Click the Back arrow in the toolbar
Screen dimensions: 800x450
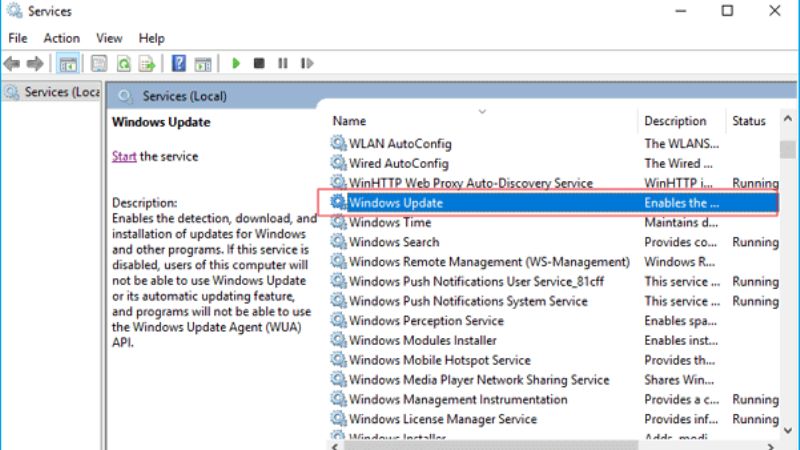pyautogui.click(x=12, y=64)
